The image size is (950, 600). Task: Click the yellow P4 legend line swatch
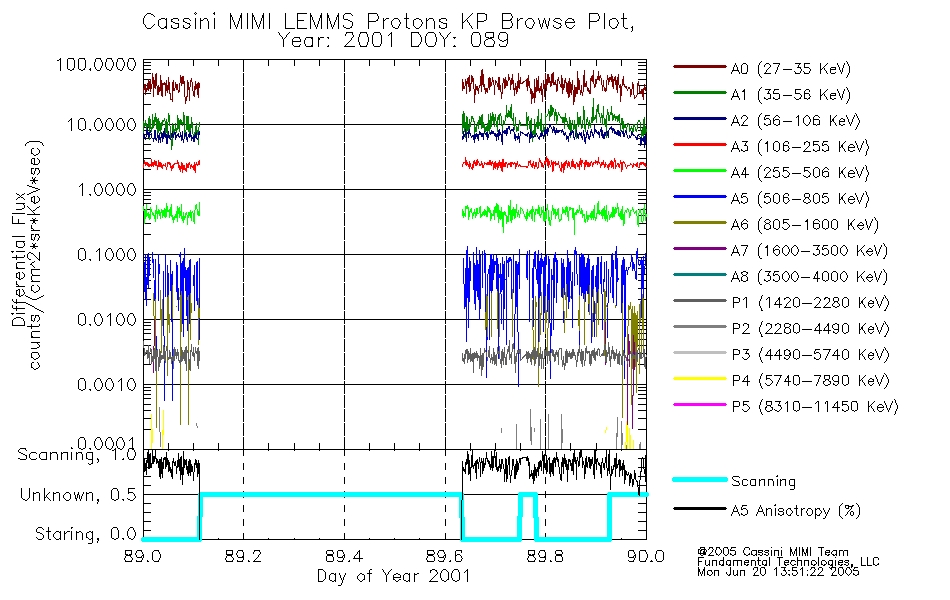[699, 379]
